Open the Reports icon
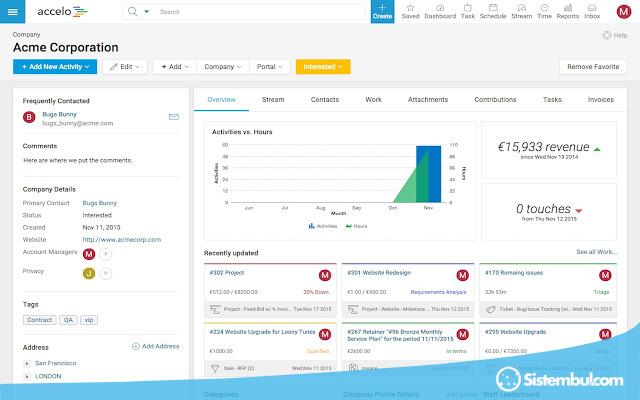This screenshot has height=400, width=640. (568, 11)
